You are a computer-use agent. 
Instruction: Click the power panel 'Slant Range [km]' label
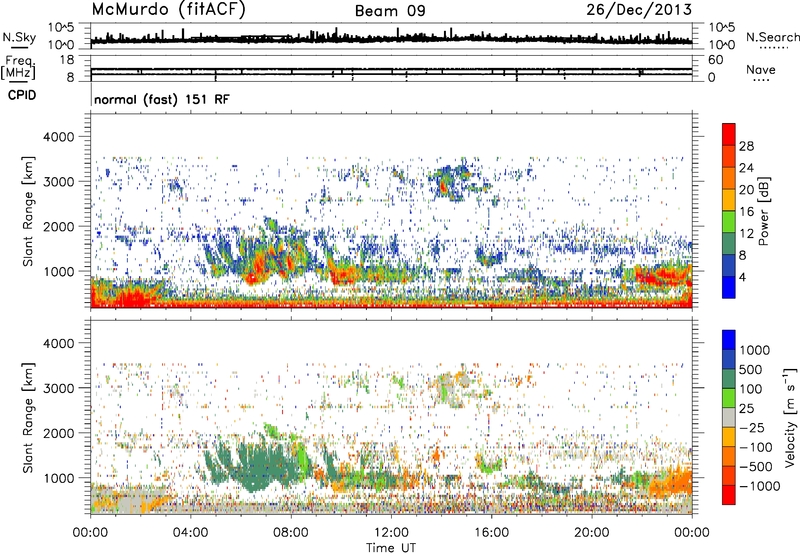coord(28,211)
